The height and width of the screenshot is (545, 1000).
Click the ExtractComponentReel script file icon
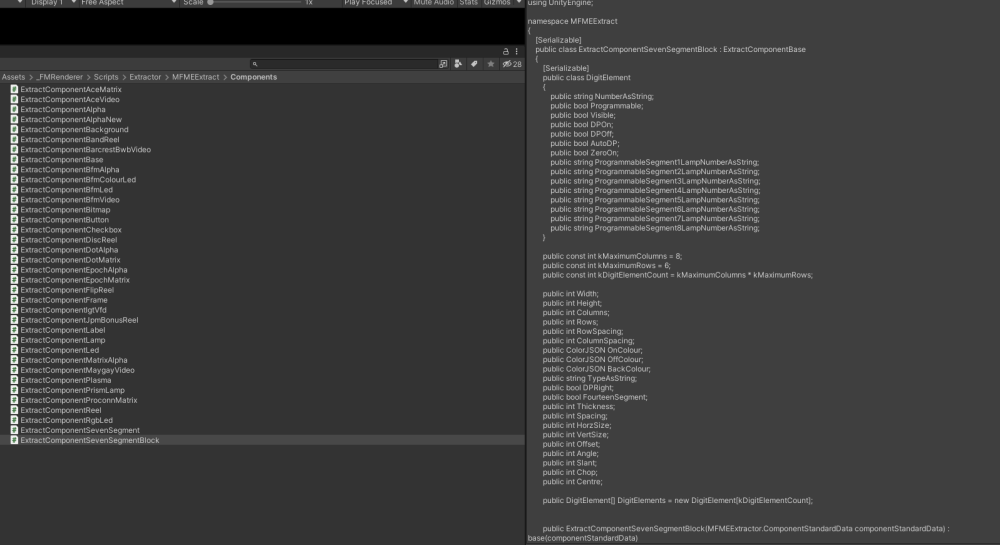click(14, 410)
